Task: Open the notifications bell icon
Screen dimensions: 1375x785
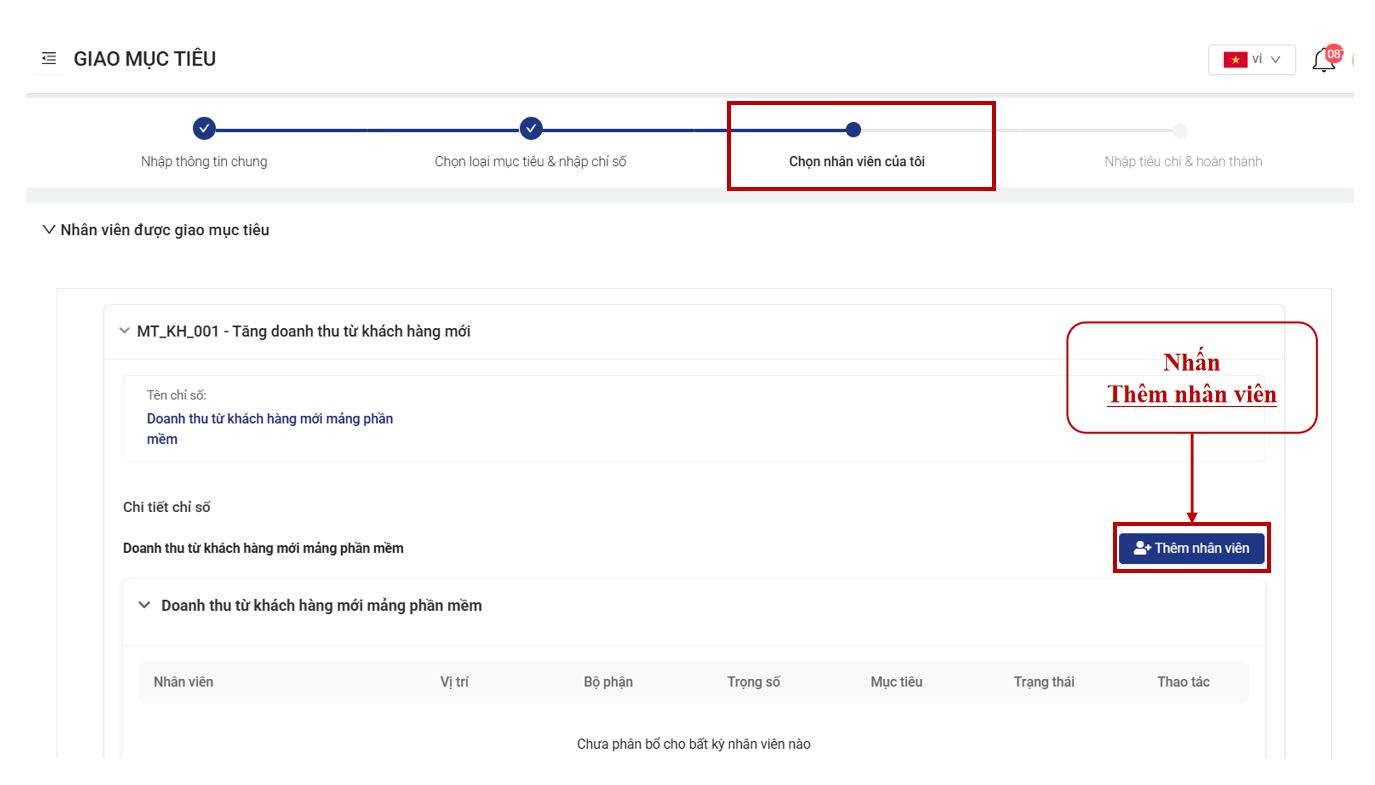Action: (x=1324, y=60)
